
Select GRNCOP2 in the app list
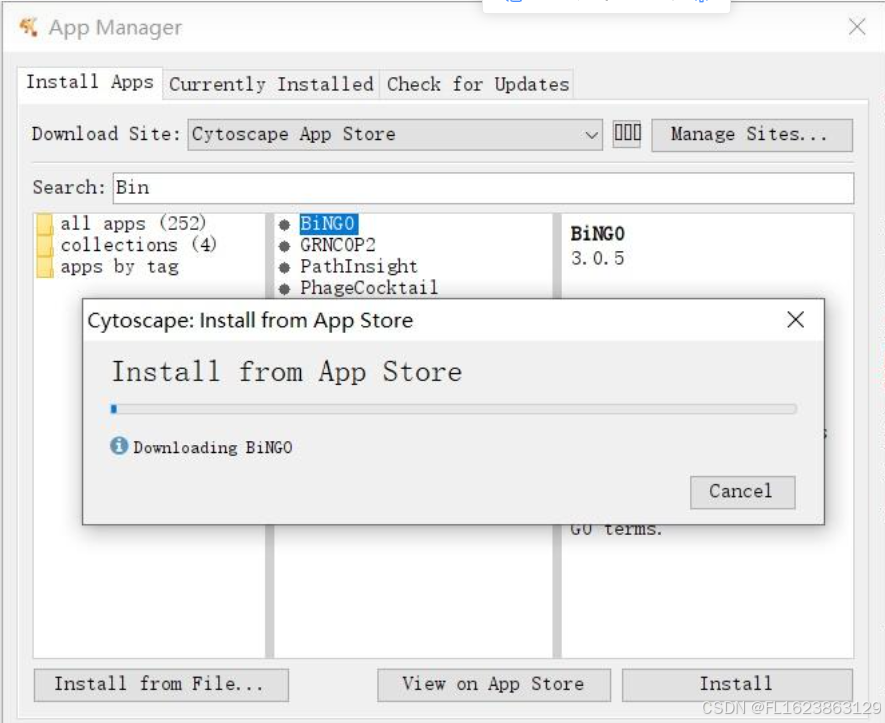tap(338, 246)
